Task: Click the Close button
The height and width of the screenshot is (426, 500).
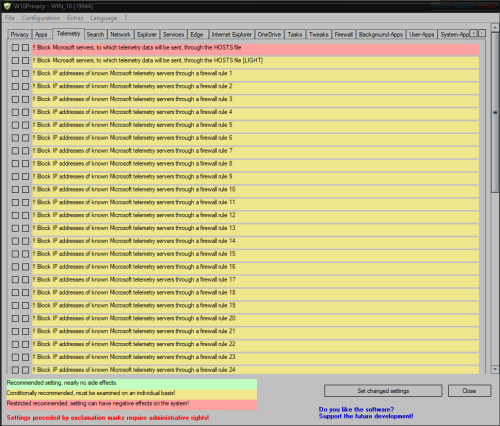Action: pos(469,391)
